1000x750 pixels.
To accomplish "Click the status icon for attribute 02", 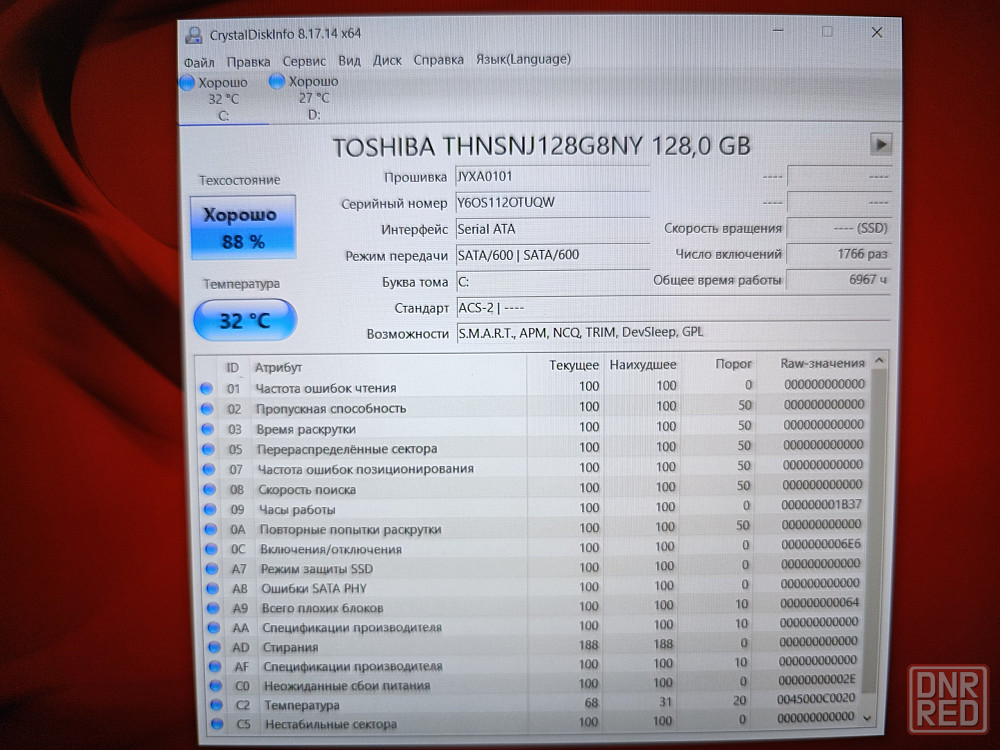I will 207,409.
